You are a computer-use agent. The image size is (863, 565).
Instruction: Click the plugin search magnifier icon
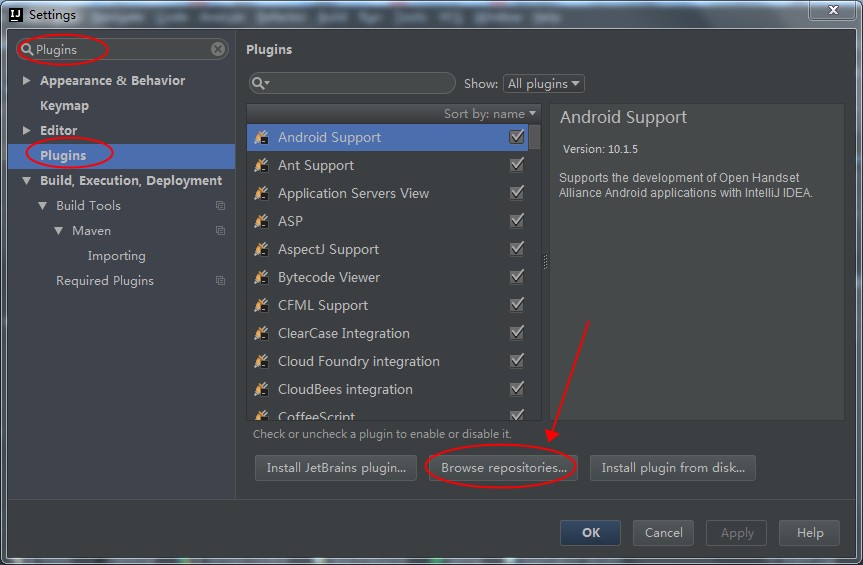pos(259,84)
